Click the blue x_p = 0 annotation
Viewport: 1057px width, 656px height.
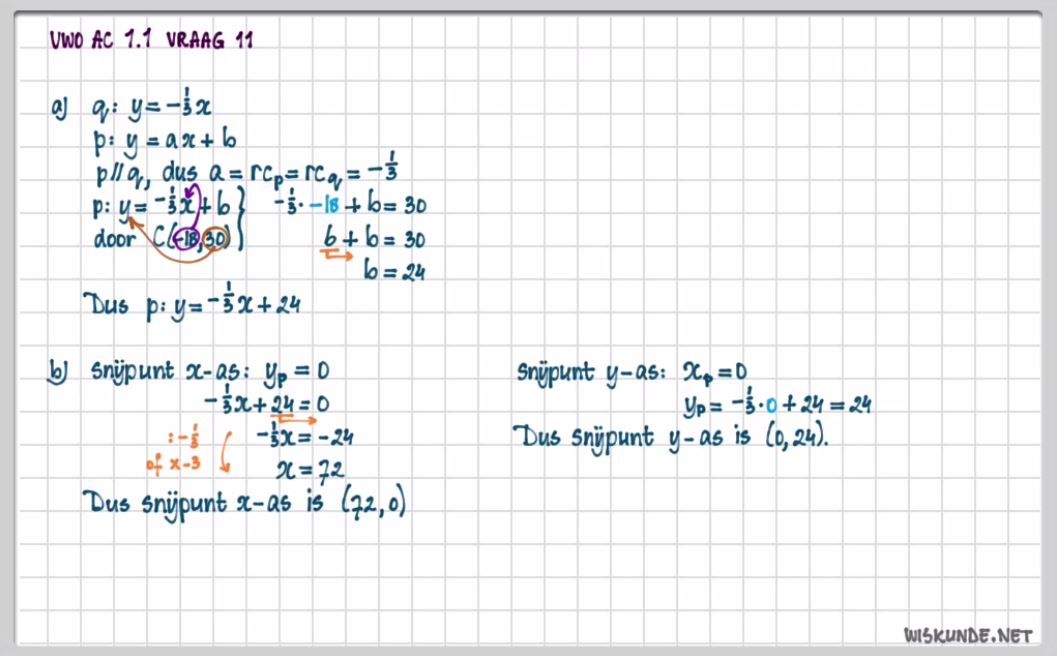(716, 370)
